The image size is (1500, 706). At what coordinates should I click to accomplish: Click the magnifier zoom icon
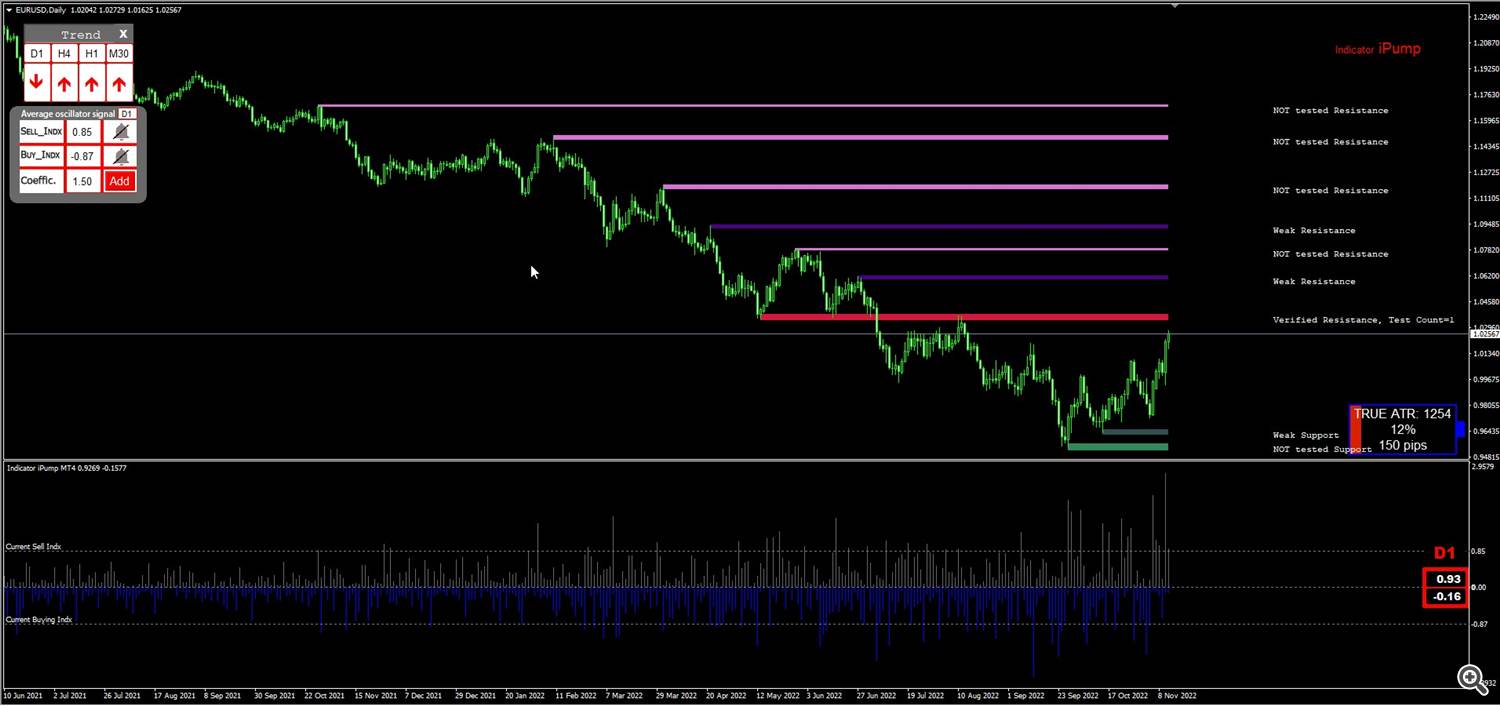(1471, 679)
